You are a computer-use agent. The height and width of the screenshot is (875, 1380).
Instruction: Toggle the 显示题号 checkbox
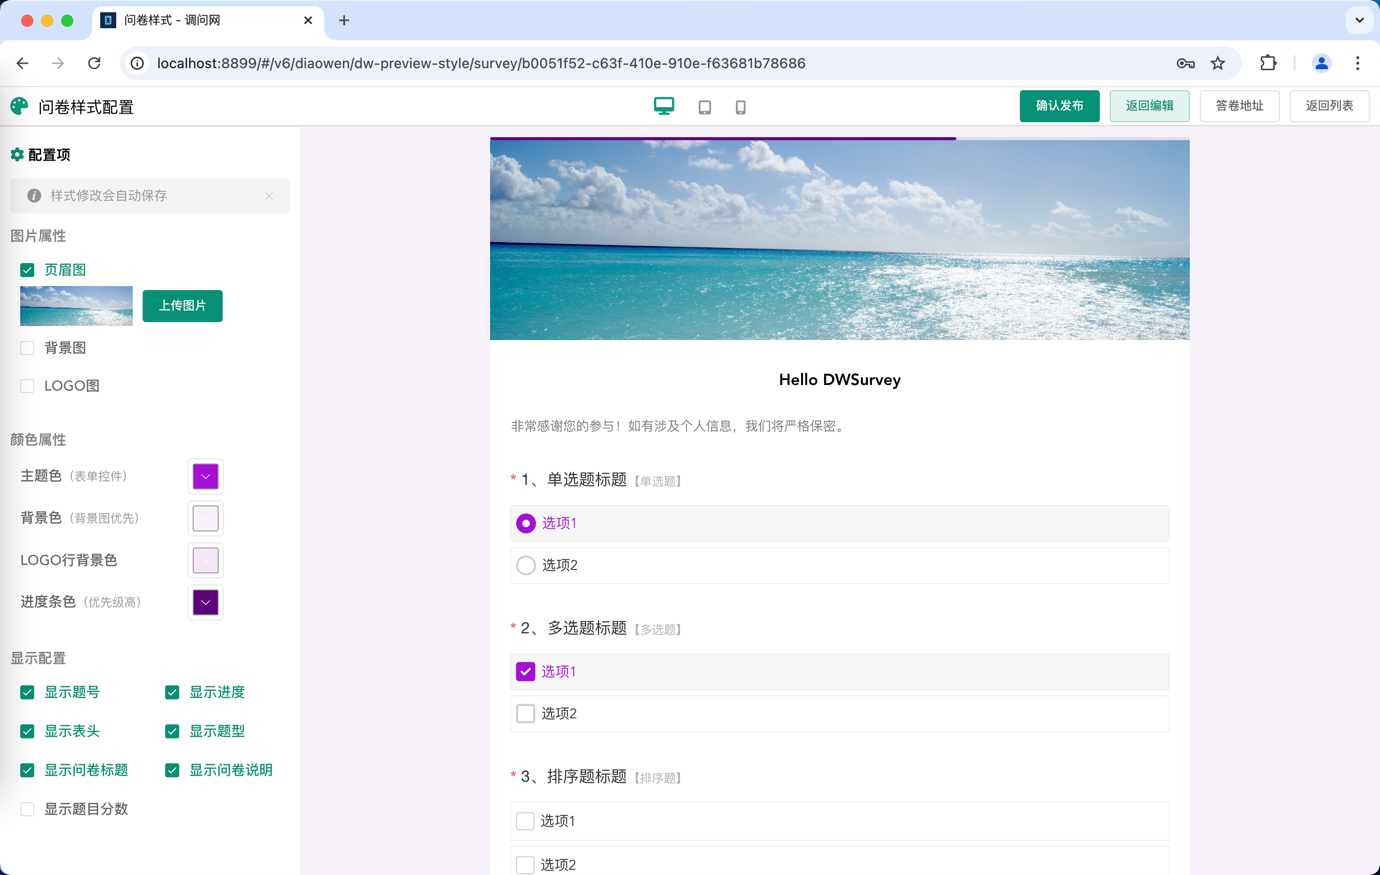point(28,692)
